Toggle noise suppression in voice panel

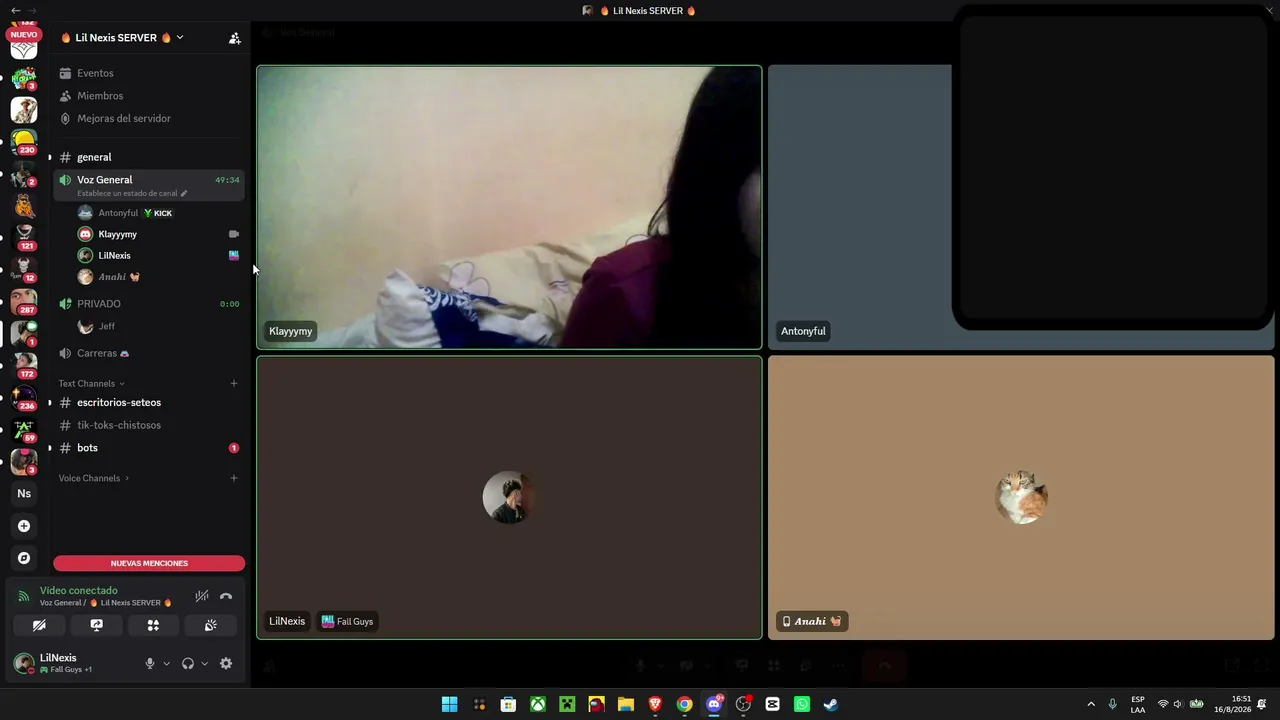point(202,596)
